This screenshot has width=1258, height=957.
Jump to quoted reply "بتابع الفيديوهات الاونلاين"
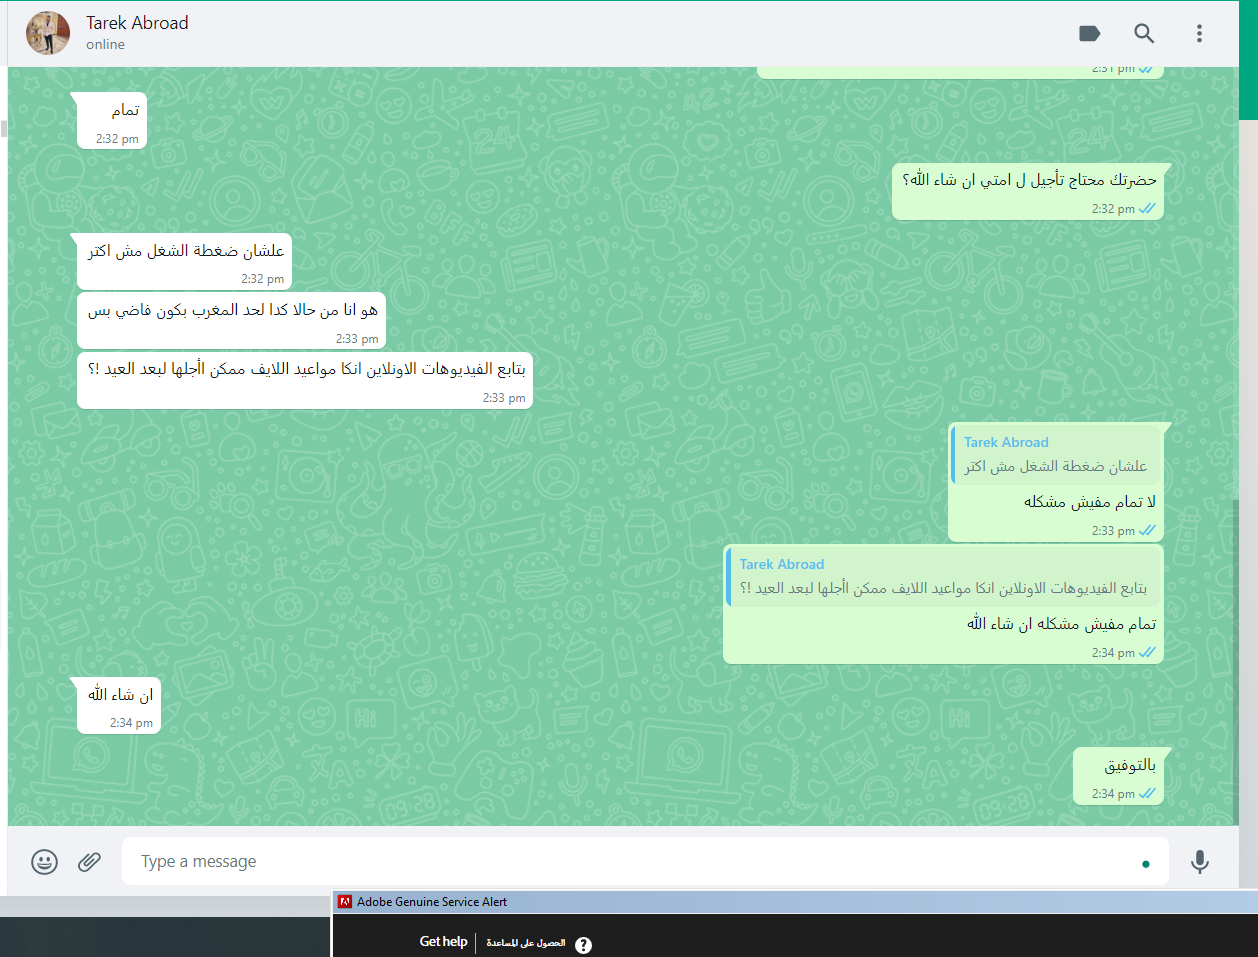point(944,577)
